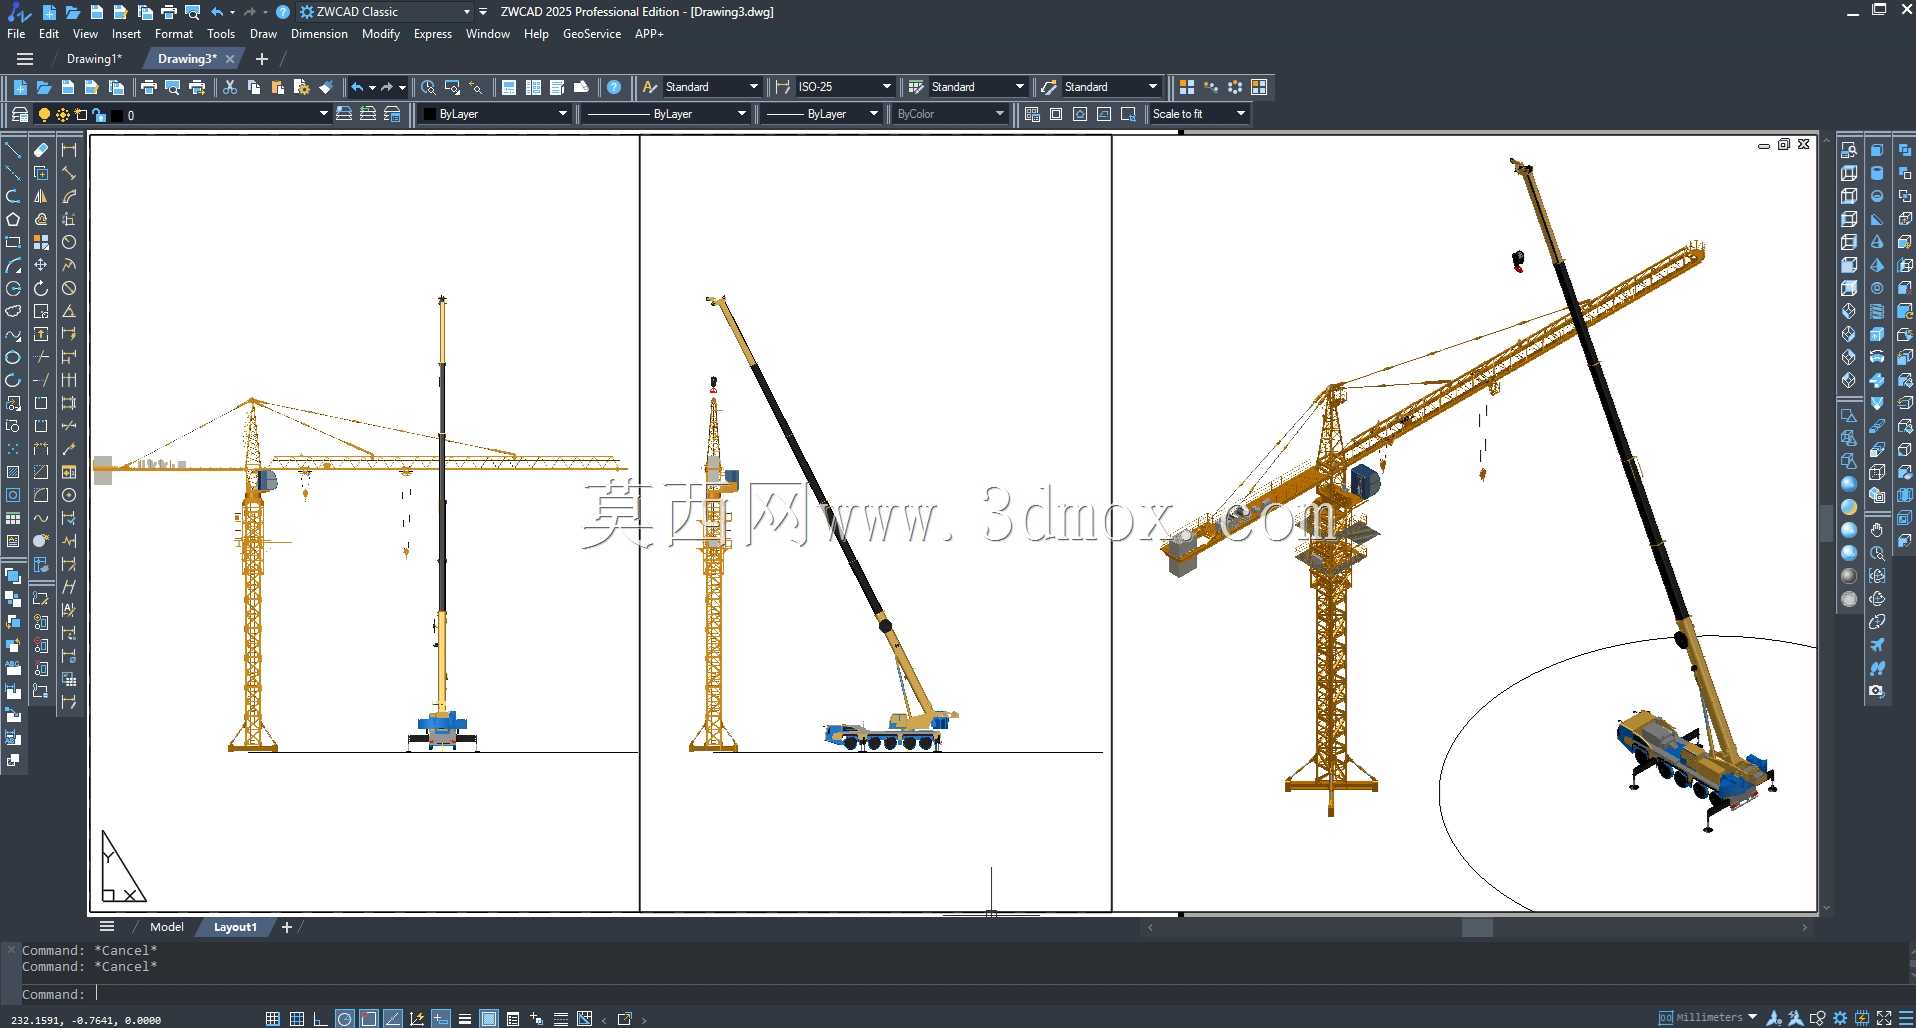Click the Match Properties brush icon

326,87
